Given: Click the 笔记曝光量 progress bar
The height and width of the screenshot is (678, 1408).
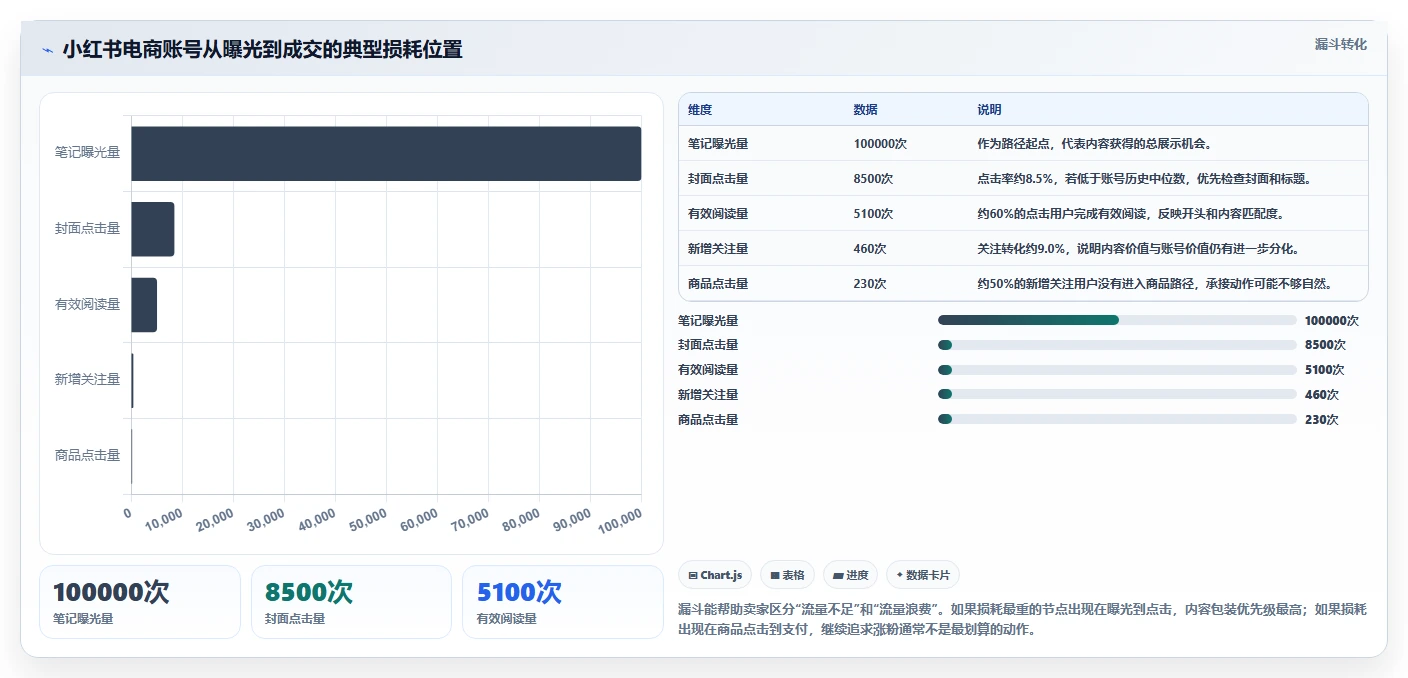Looking at the screenshot, I should pyautogui.click(x=1117, y=320).
